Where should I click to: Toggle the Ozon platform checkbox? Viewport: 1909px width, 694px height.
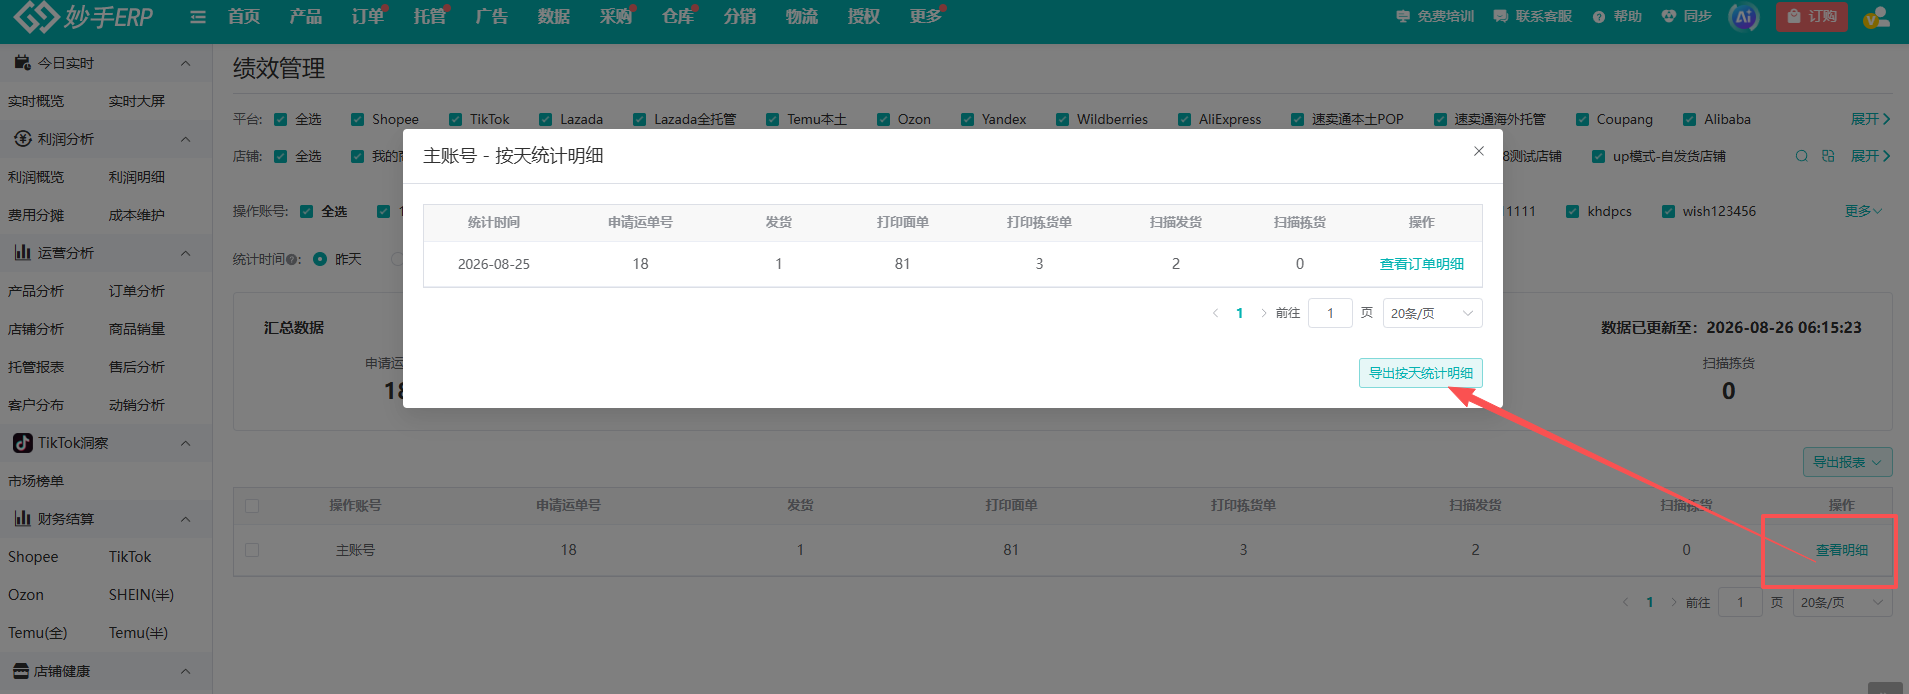pos(883,119)
